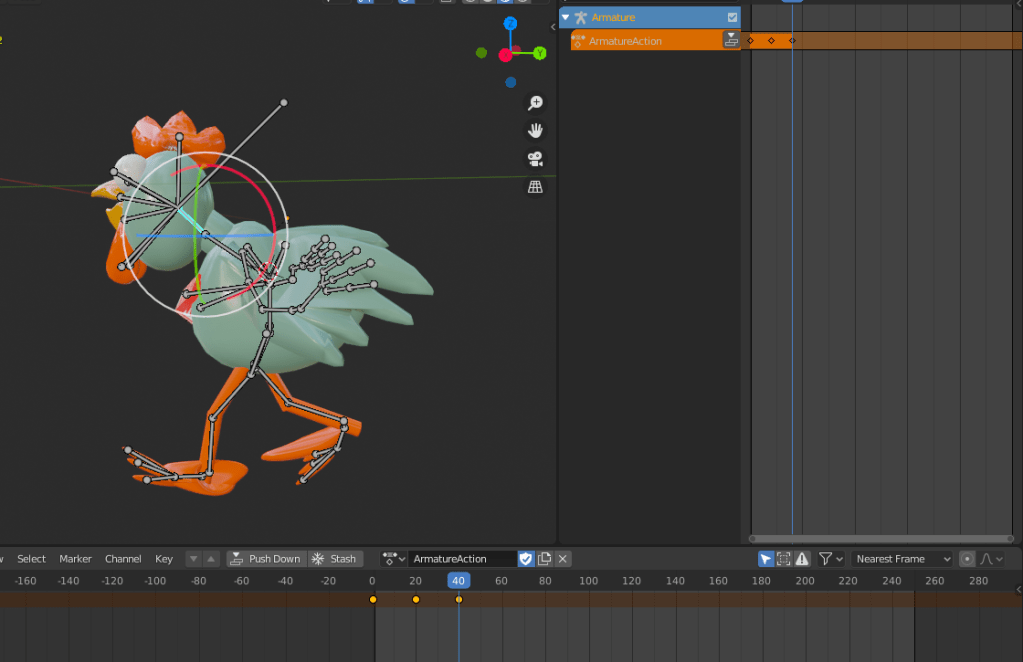This screenshot has height=662, width=1023.
Task: Click the zoom view magnifier icon
Action: click(x=535, y=103)
